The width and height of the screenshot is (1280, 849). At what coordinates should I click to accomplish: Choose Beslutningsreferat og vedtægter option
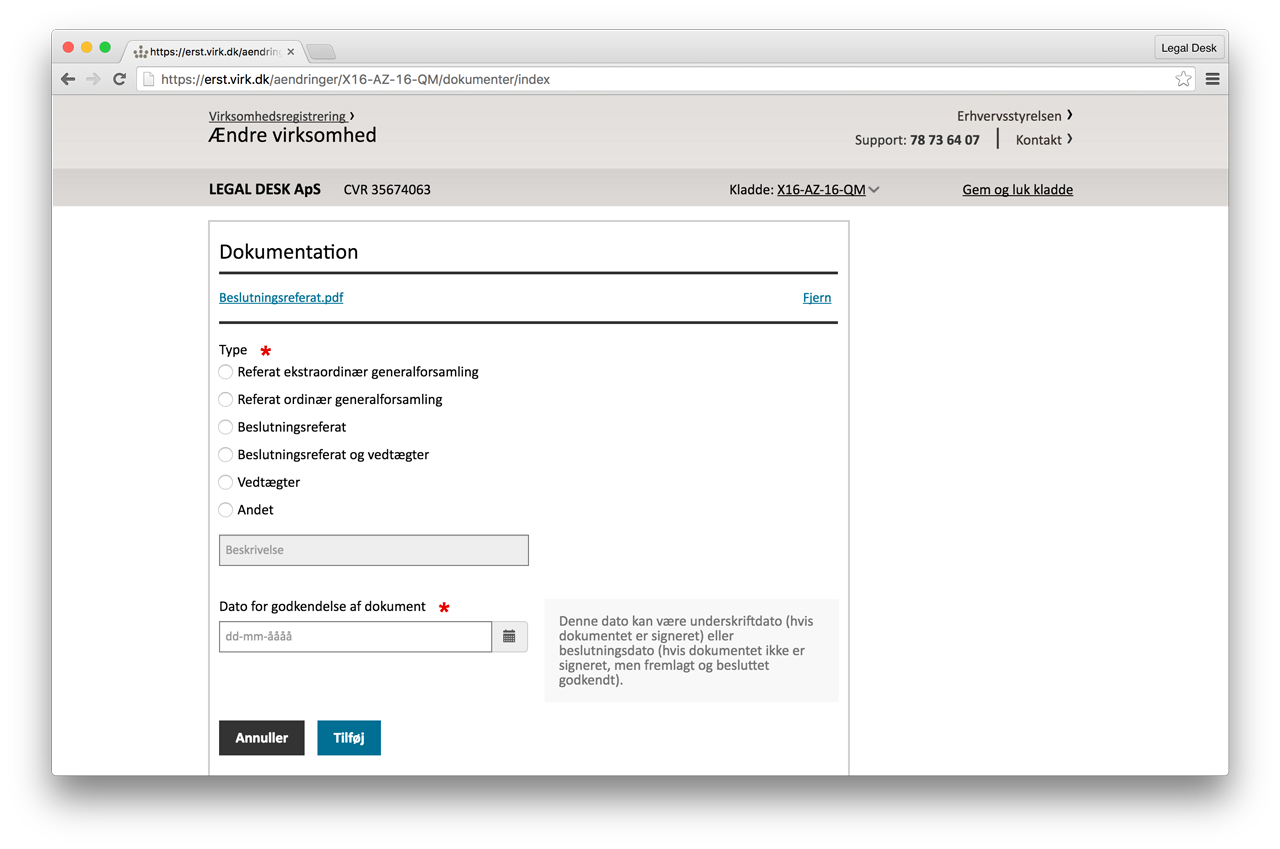(226, 454)
